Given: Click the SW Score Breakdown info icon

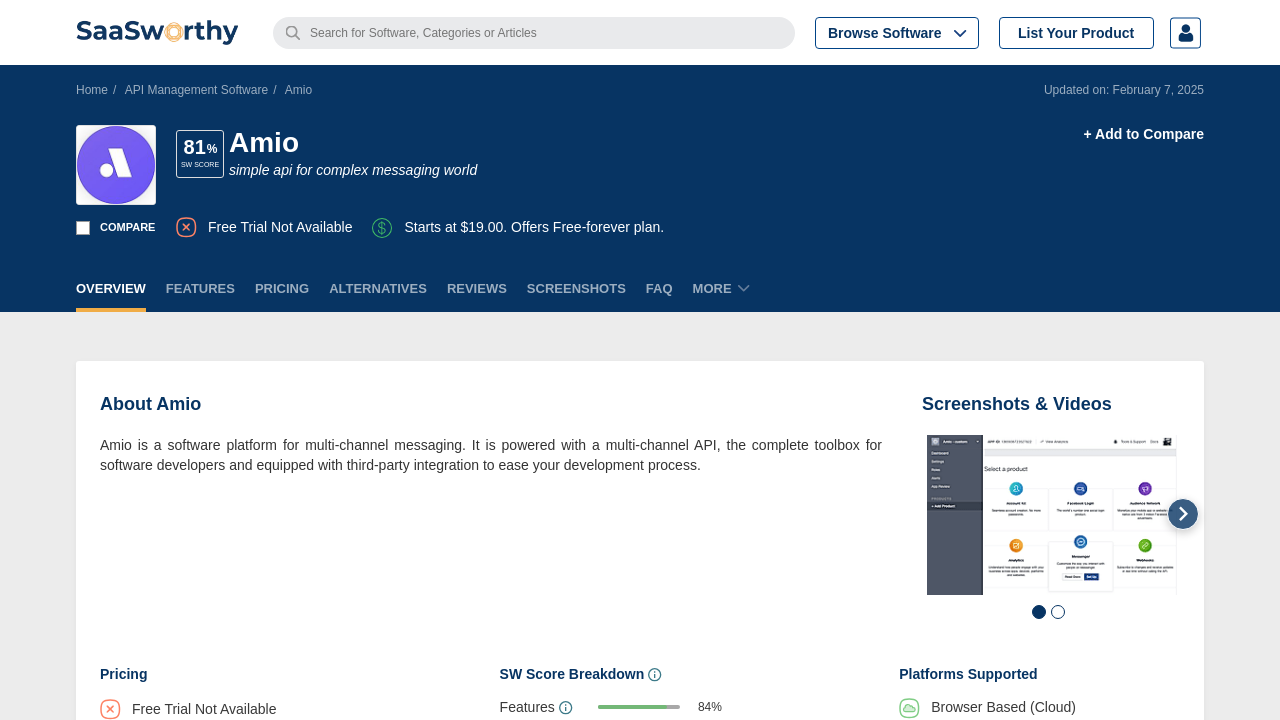Looking at the screenshot, I should [655, 675].
